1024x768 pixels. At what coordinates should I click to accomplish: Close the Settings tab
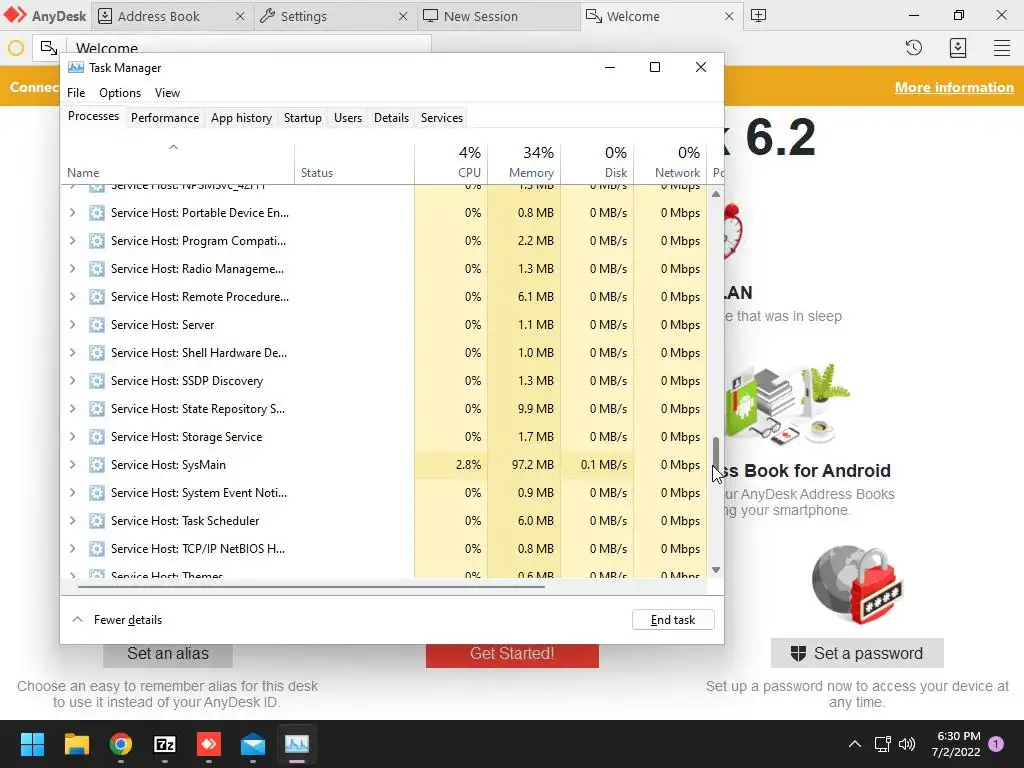pos(403,16)
